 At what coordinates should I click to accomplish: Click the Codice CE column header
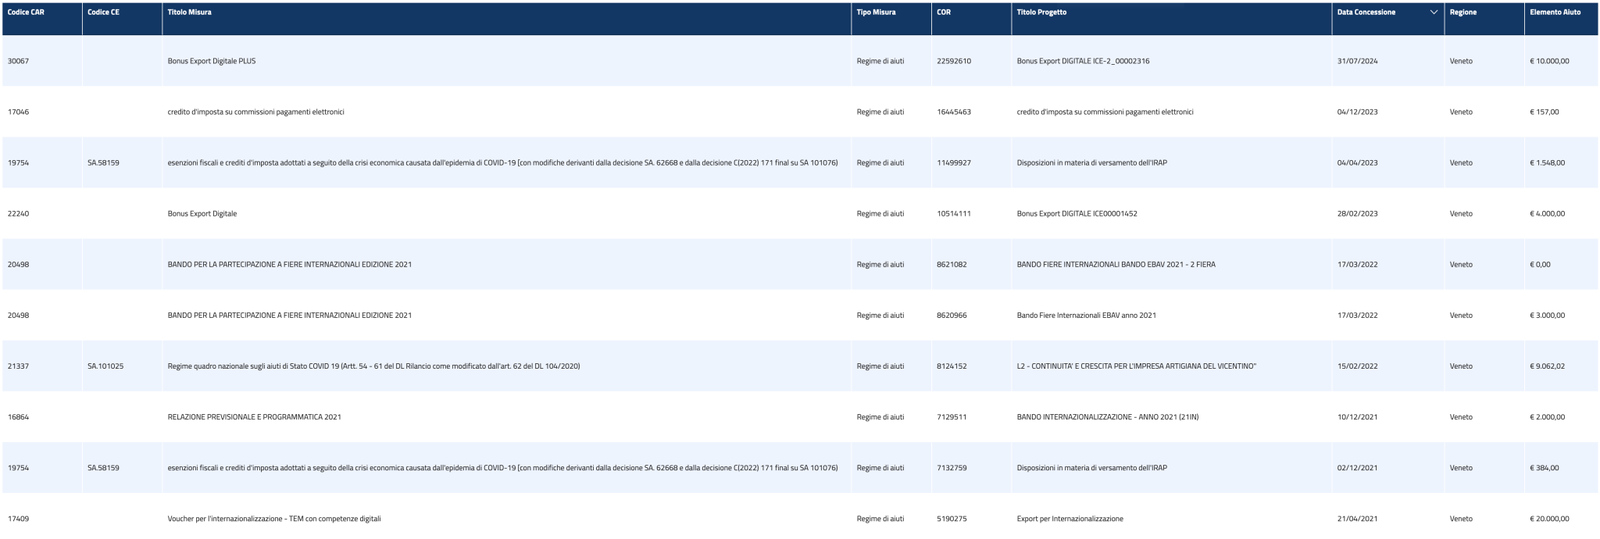coord(103,12)
